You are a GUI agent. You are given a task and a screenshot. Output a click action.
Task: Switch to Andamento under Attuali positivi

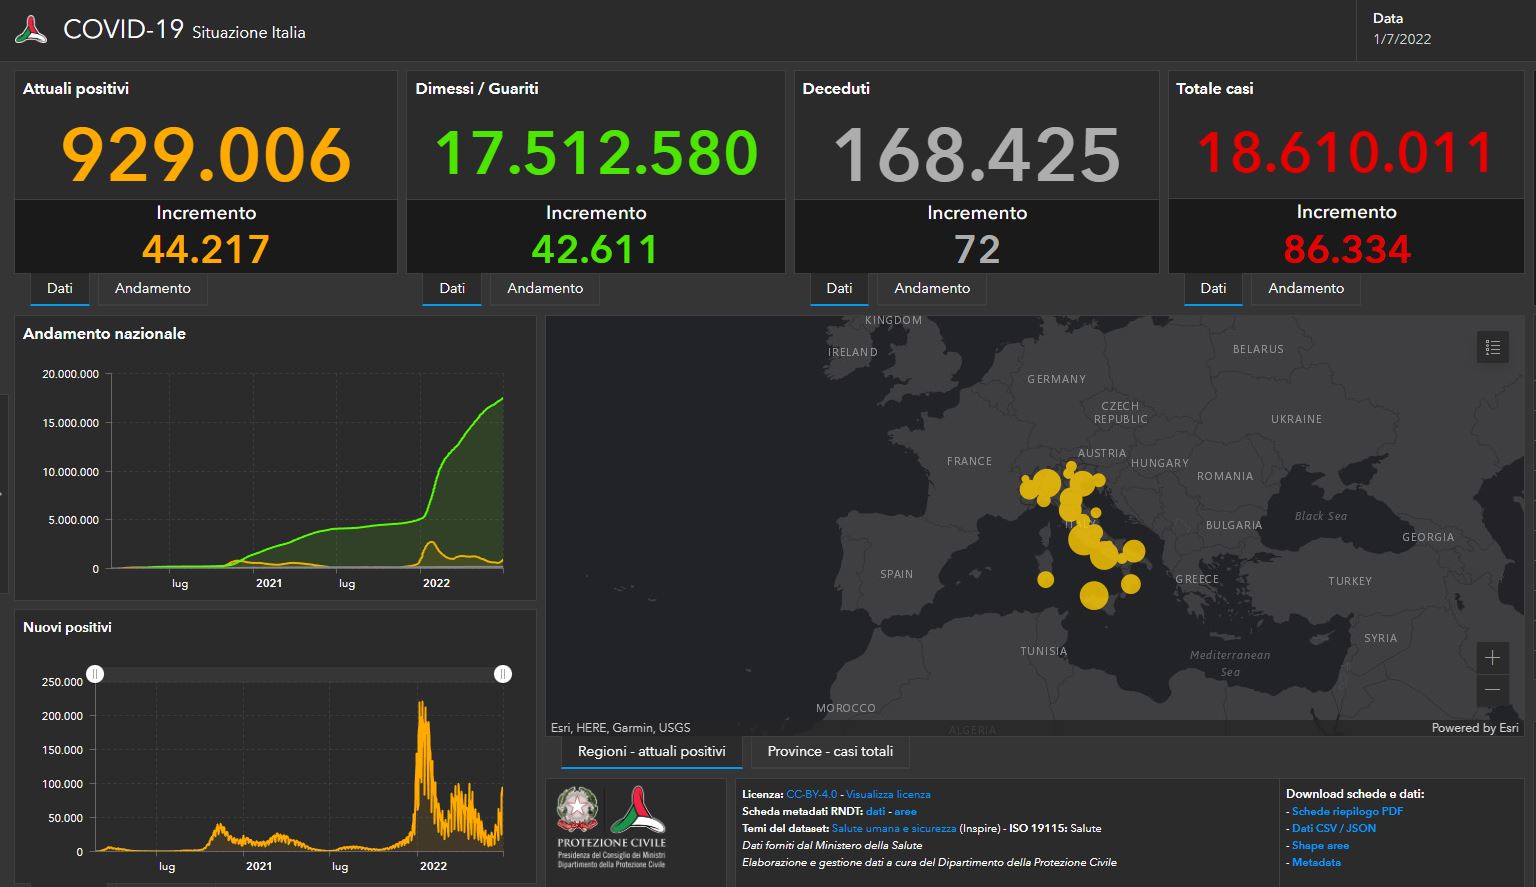point(151,288)
